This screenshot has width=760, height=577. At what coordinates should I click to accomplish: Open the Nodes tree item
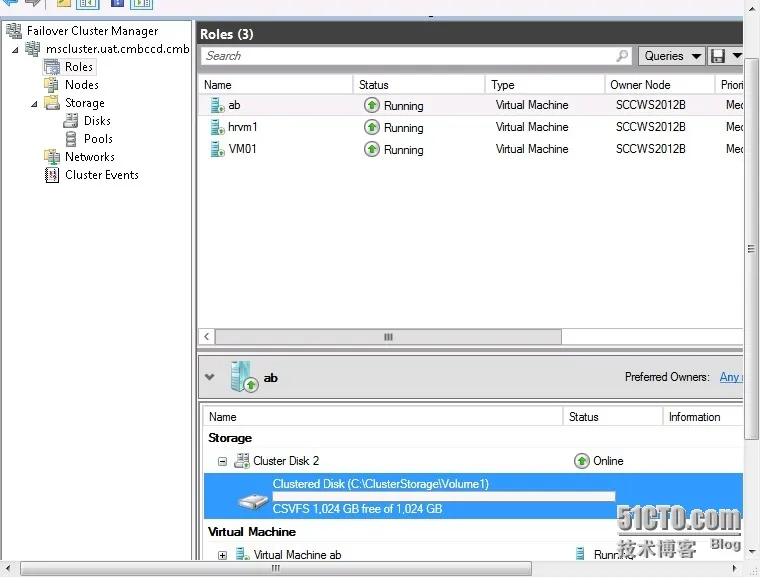click(x=81, y=85)
